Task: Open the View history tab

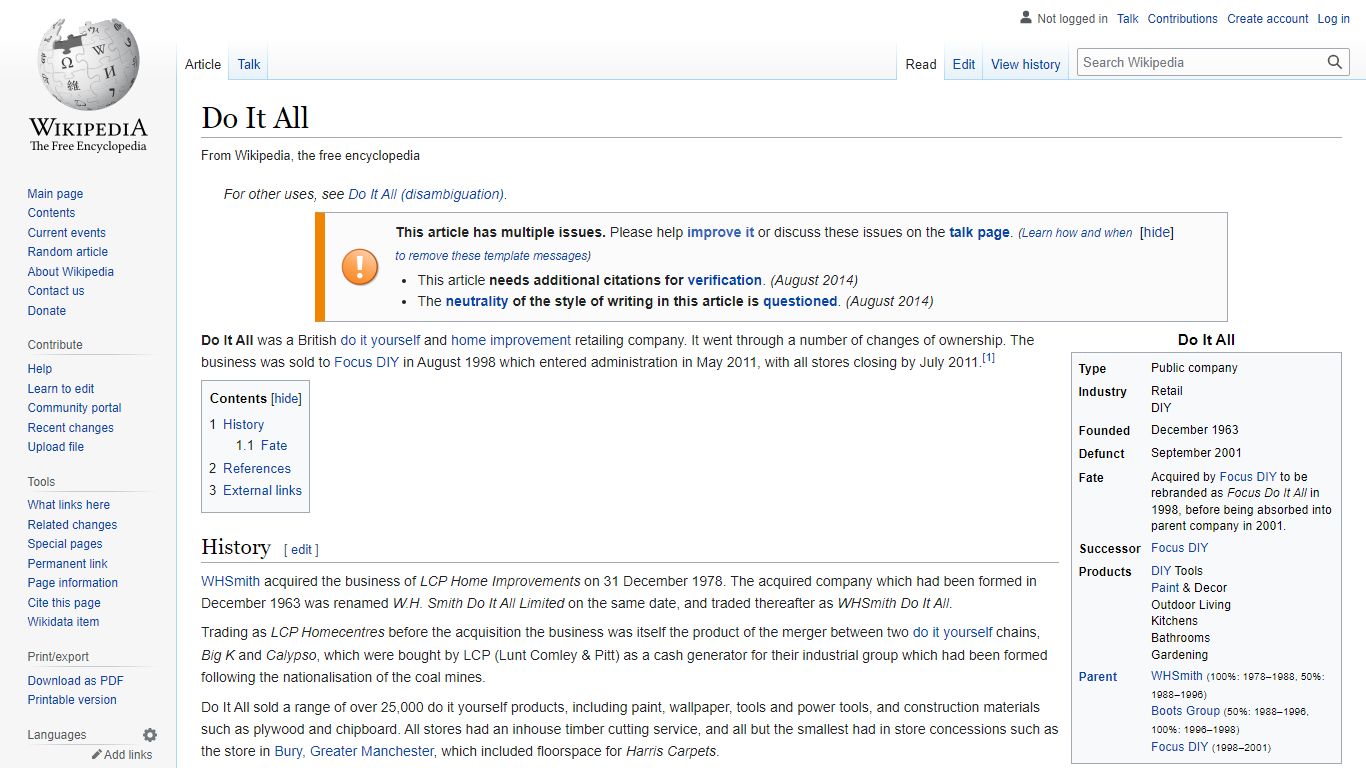Action: [x=1026, y=64]
